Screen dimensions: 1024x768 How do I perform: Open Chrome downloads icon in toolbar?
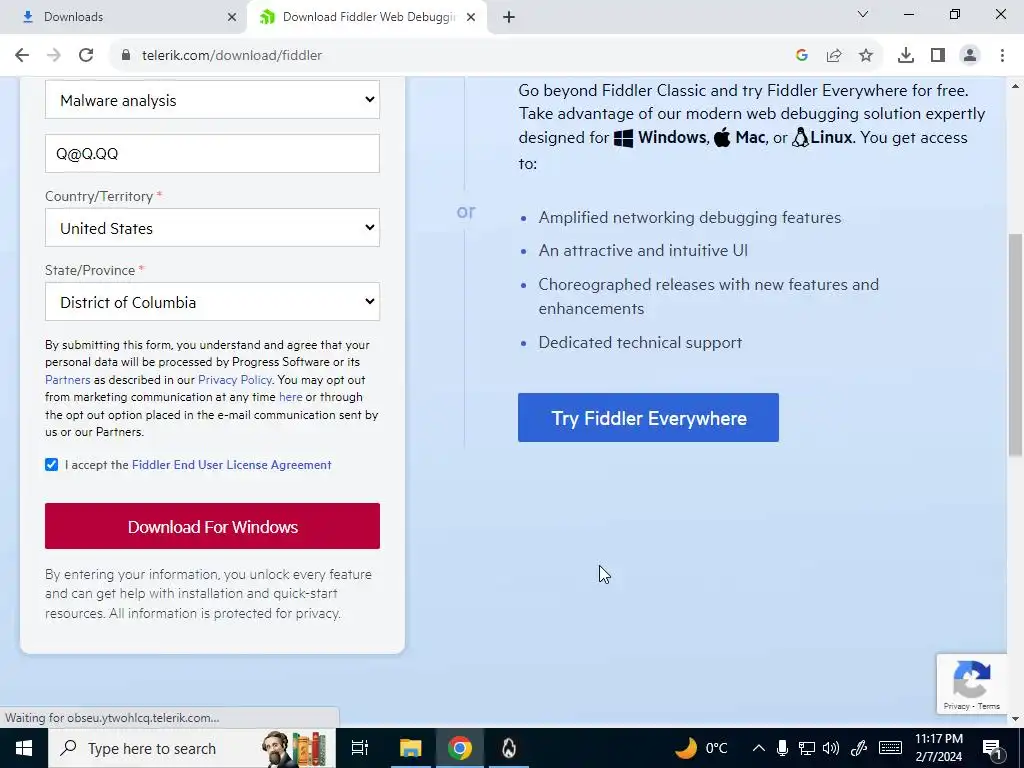[x=906, y=55]
